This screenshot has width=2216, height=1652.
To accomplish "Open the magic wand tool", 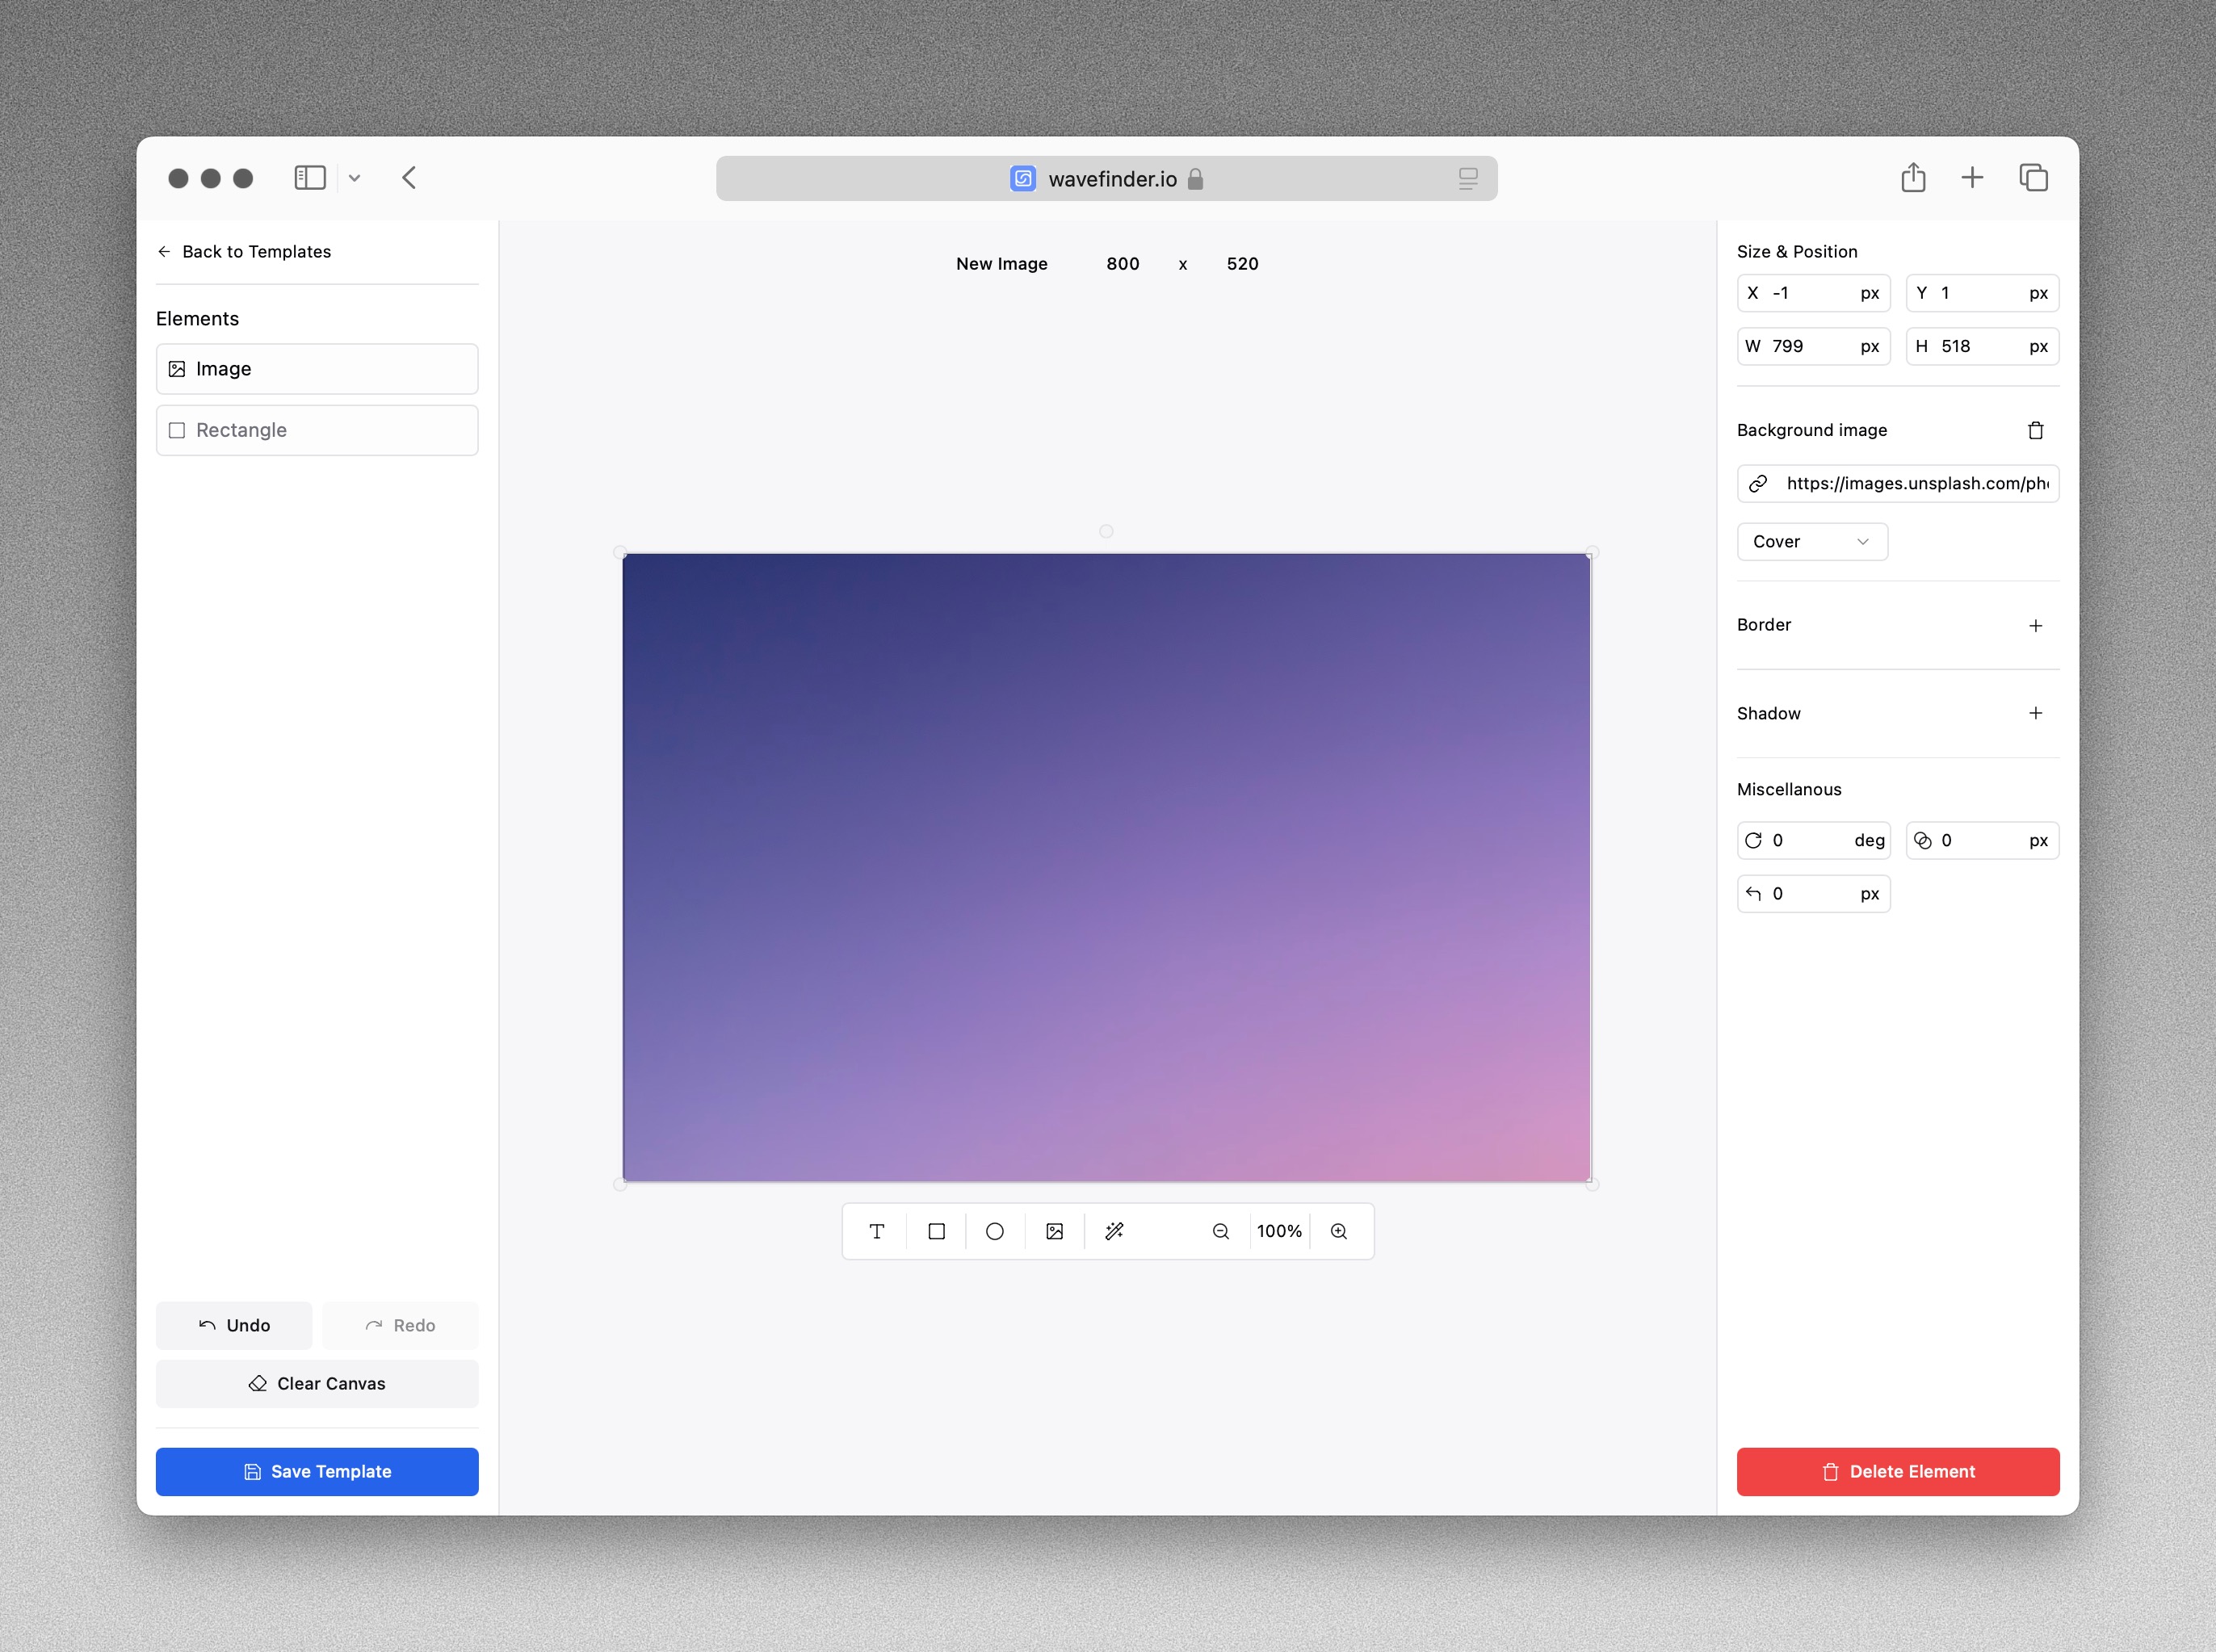I will coord(1114,1231).
